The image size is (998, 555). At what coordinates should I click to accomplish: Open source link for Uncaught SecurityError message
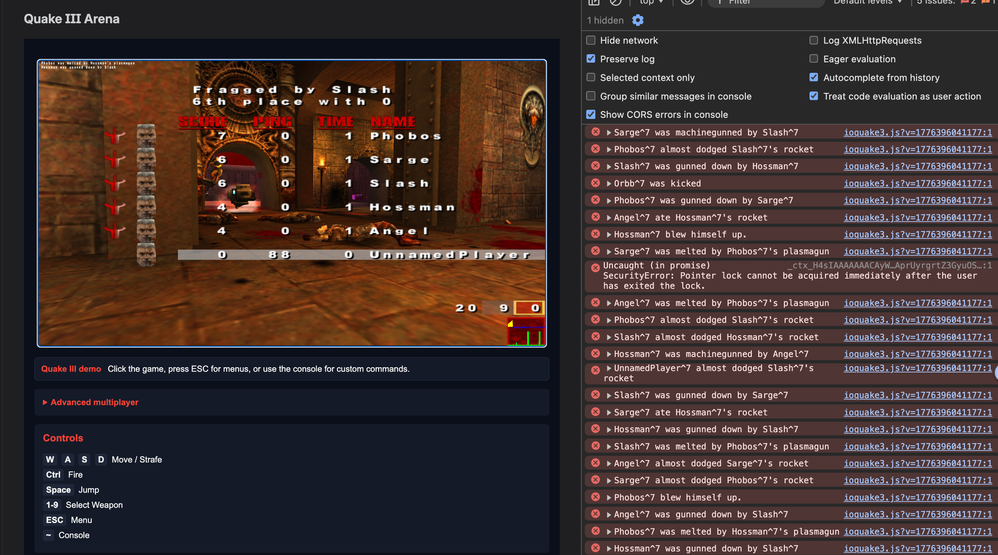890,265
